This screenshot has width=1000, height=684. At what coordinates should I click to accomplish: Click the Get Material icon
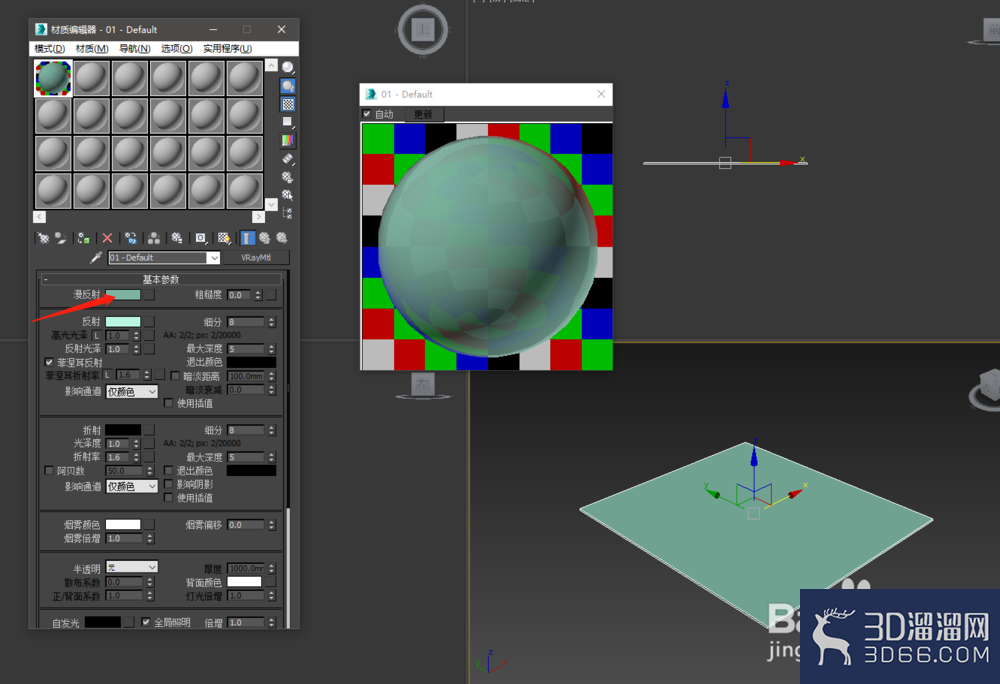[43, 238]
